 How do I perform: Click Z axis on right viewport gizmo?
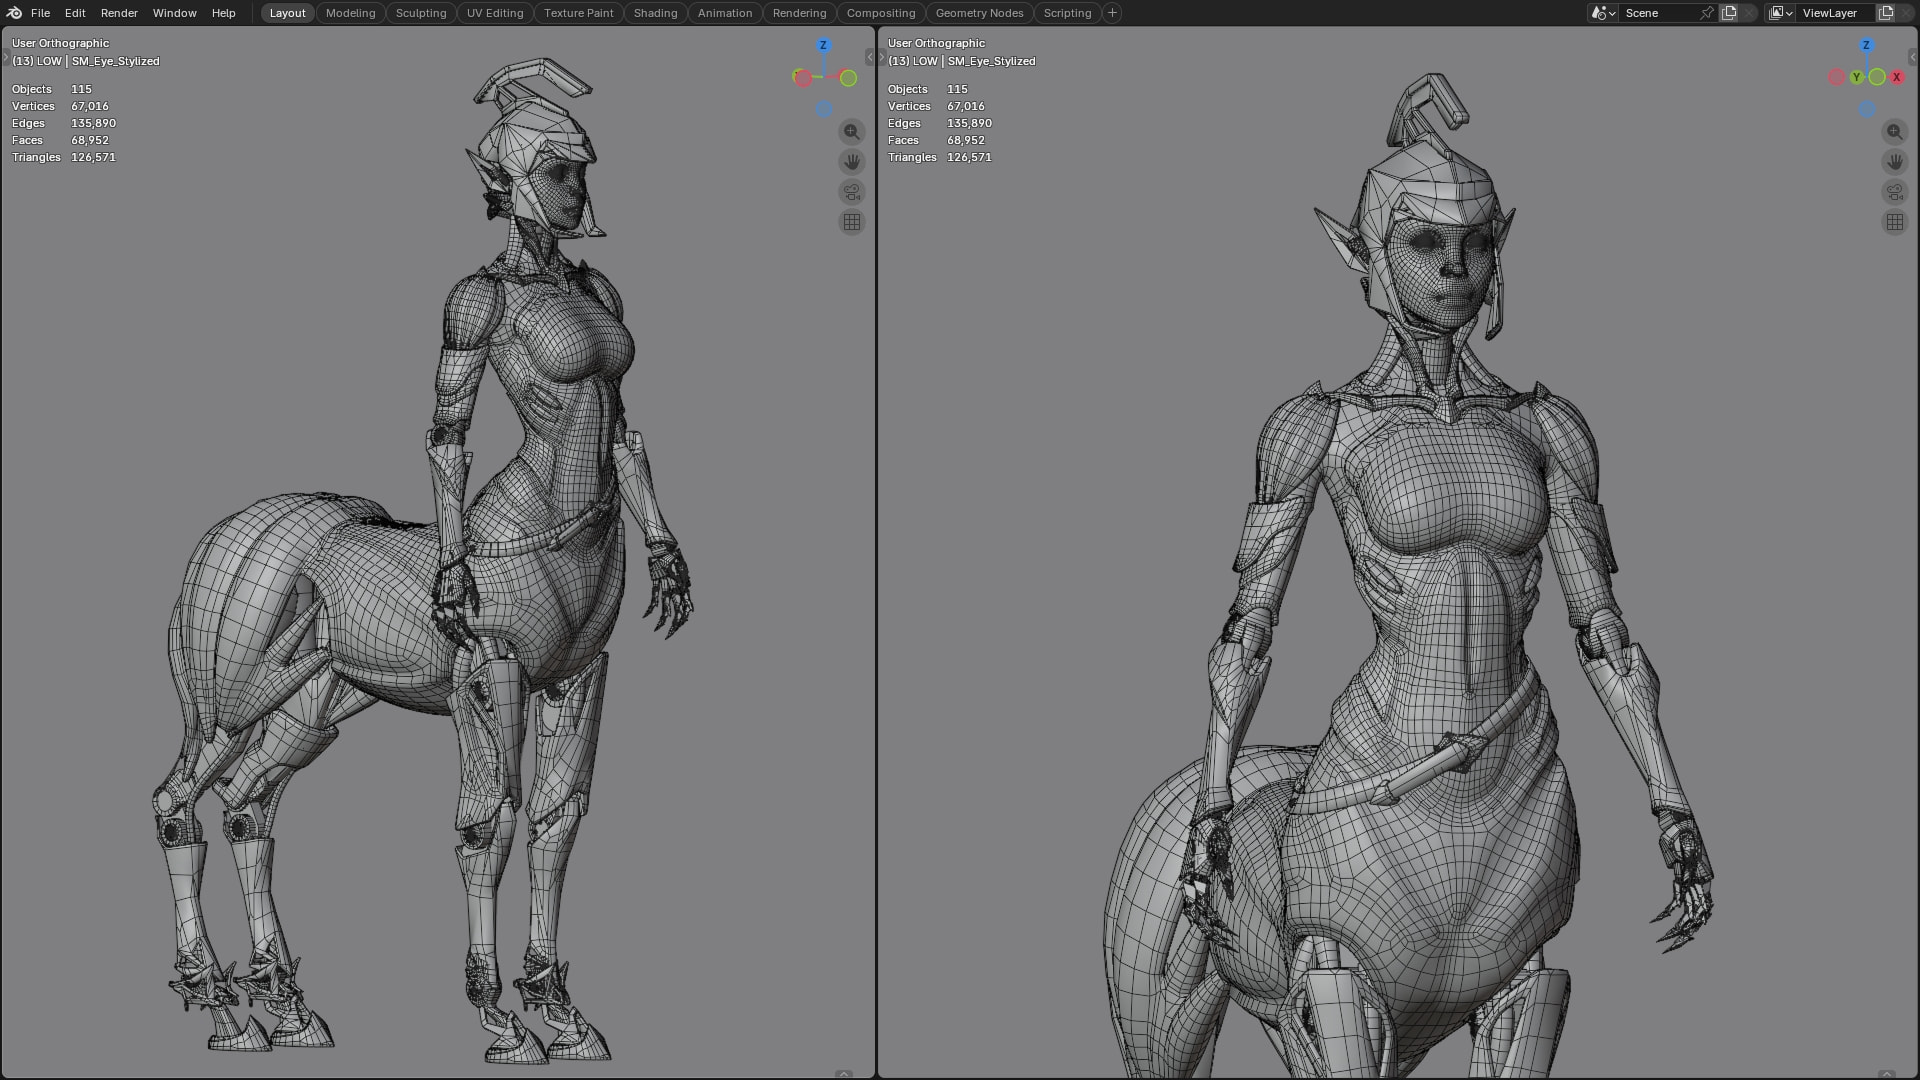pyautogui.click(x=1866, y=45)
